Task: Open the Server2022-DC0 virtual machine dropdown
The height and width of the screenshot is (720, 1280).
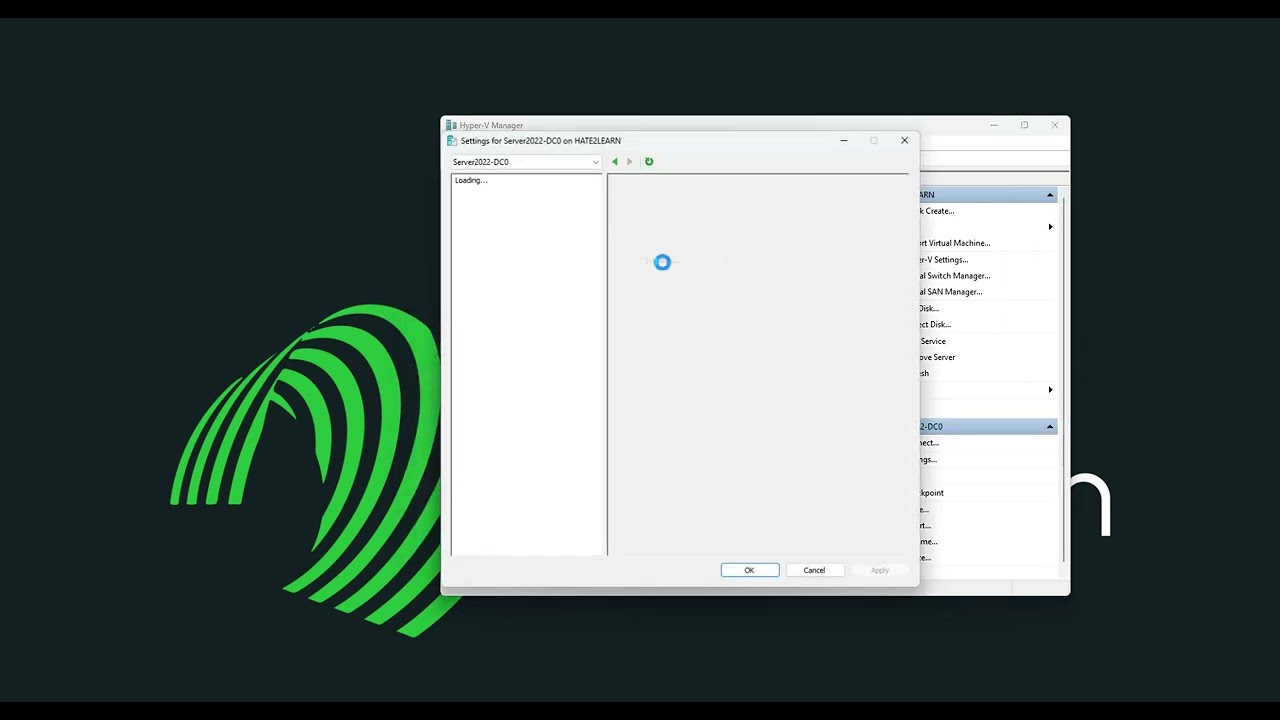Action: coord(526,162)
